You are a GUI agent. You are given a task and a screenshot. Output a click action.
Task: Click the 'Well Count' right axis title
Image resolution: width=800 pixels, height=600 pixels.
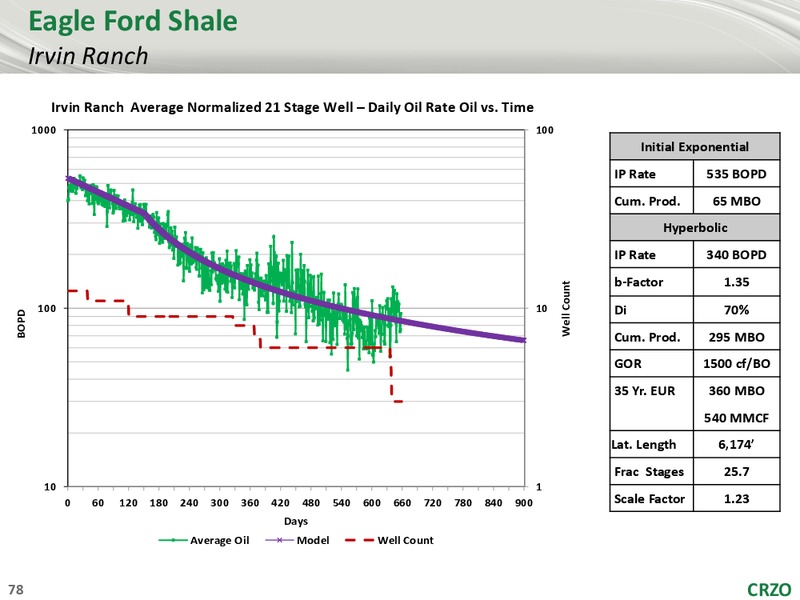(566, 308)
